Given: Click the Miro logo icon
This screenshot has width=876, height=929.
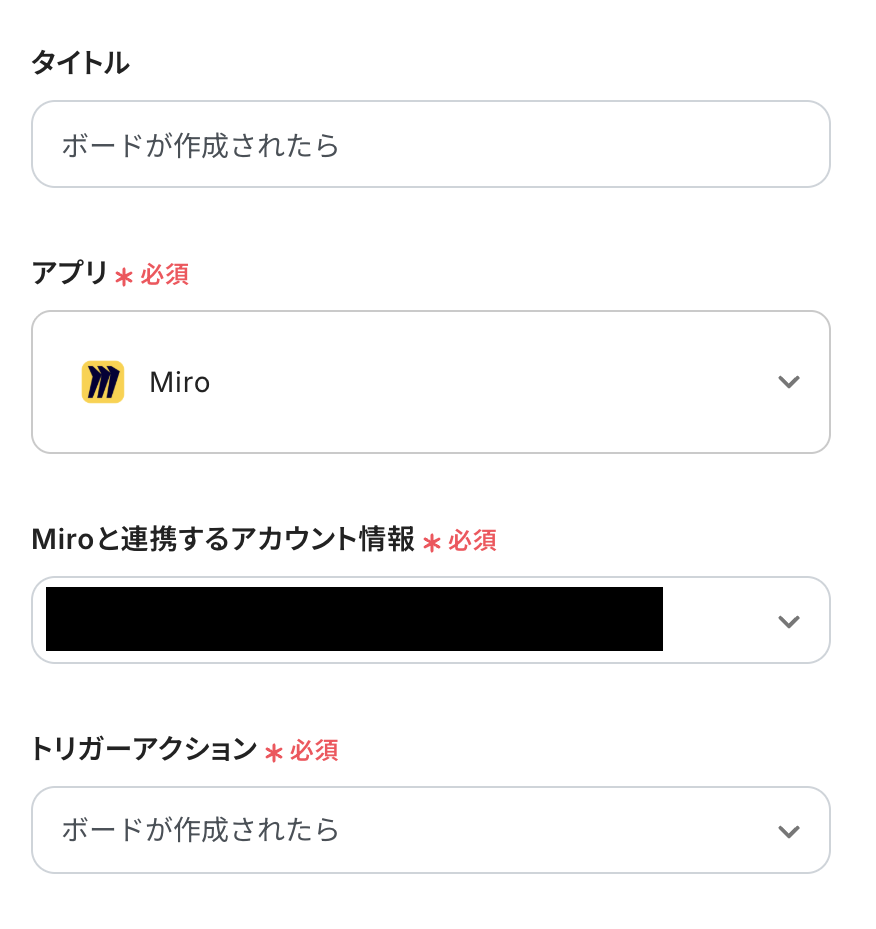Looking at the screenshot, I should 102,382.
